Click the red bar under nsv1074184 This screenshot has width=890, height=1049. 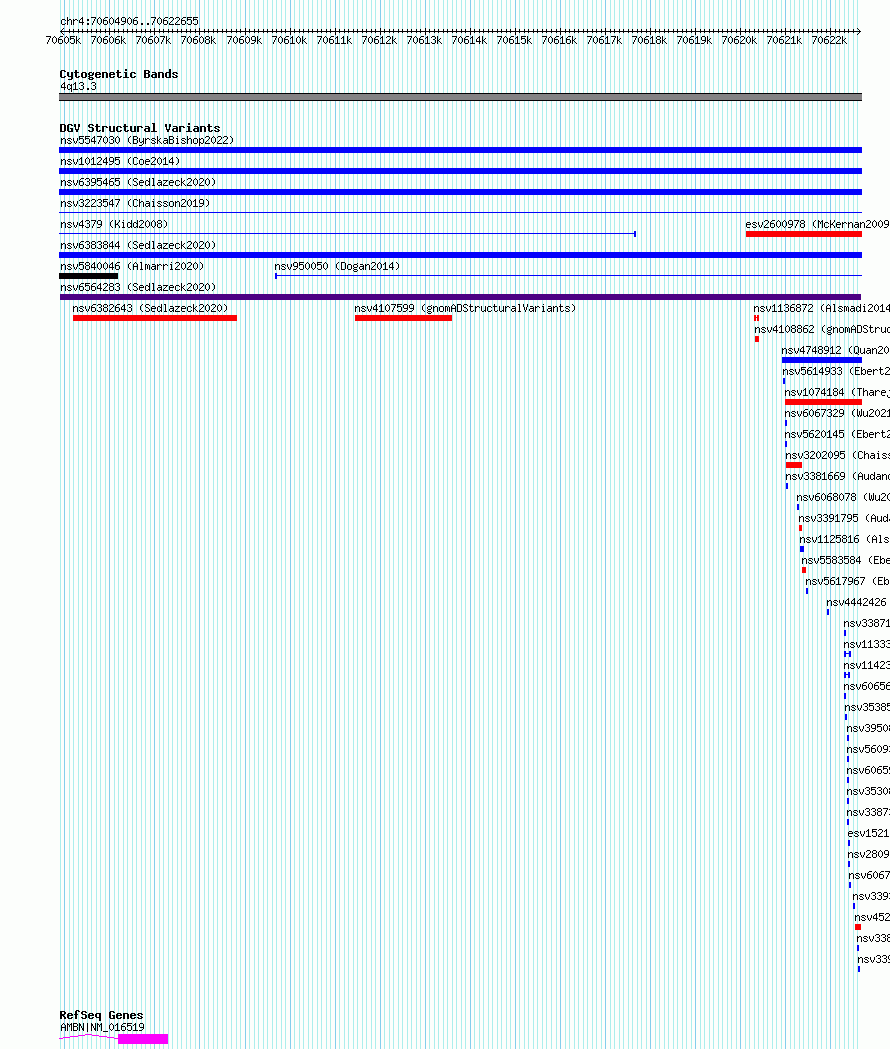pos(823,402)
